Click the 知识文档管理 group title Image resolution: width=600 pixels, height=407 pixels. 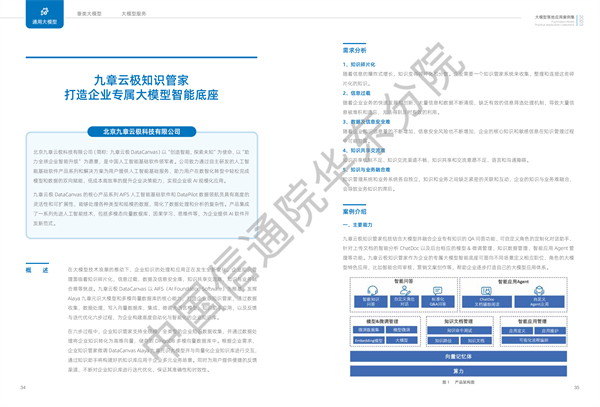point(458,321)
